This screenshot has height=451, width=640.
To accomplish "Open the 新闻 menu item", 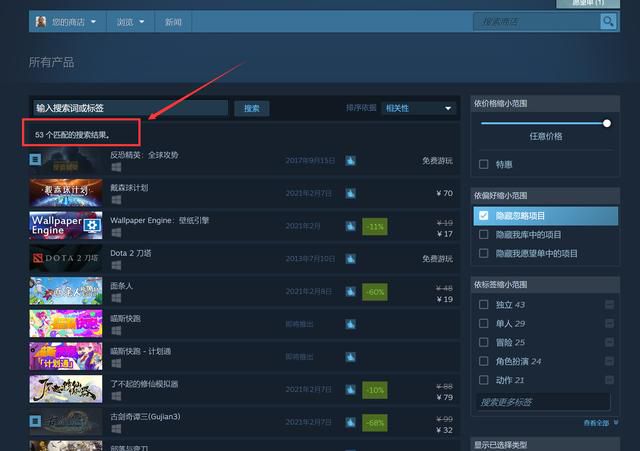I will click(x=173, y=22).
